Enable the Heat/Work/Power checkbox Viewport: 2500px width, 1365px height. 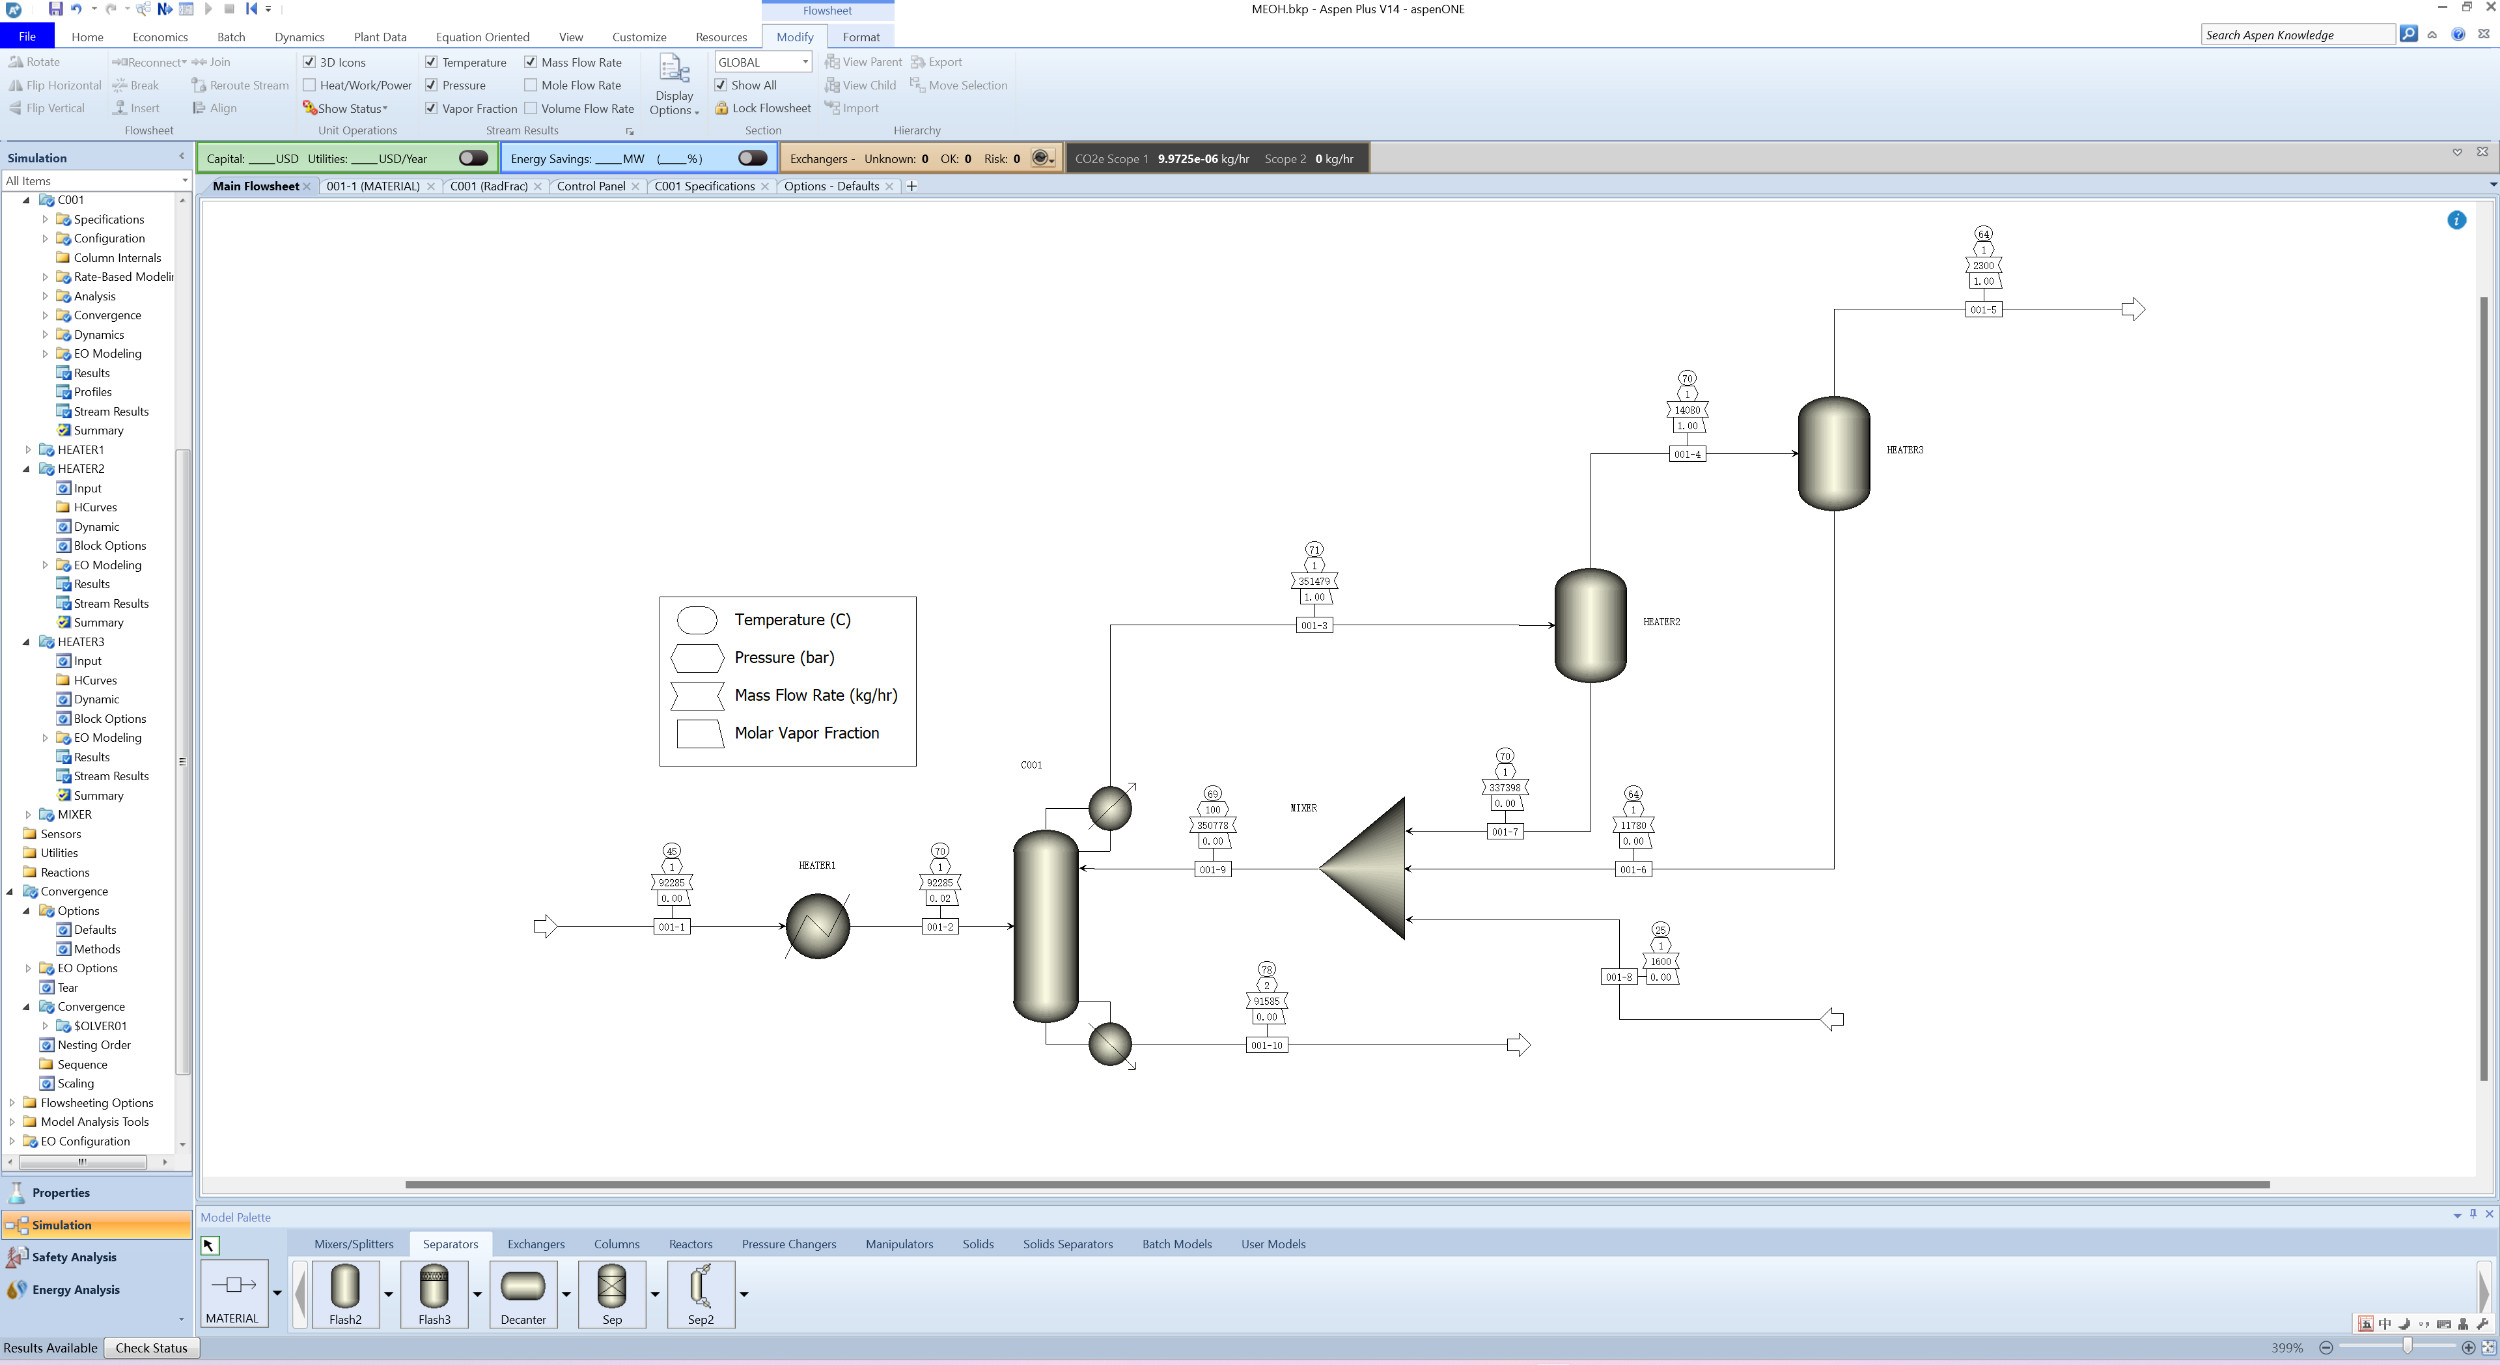pos(310,85)
